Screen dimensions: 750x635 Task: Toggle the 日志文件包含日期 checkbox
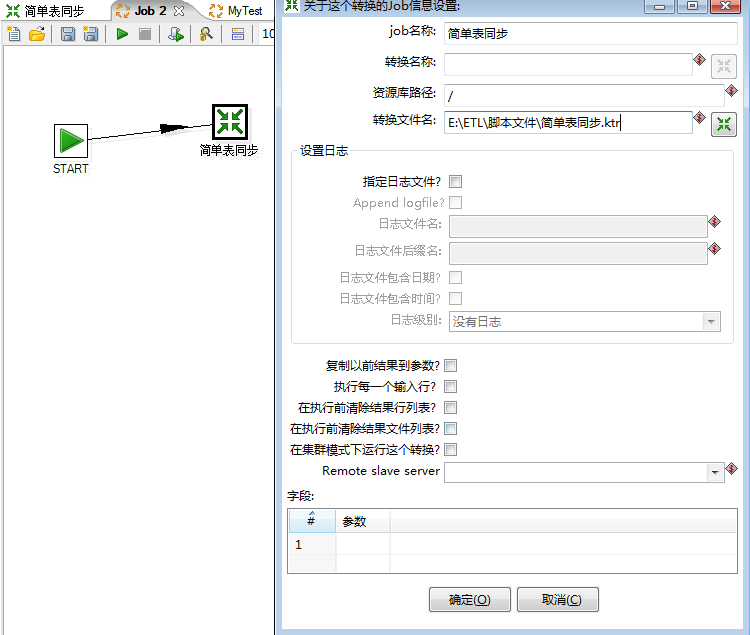click(455, 277)
